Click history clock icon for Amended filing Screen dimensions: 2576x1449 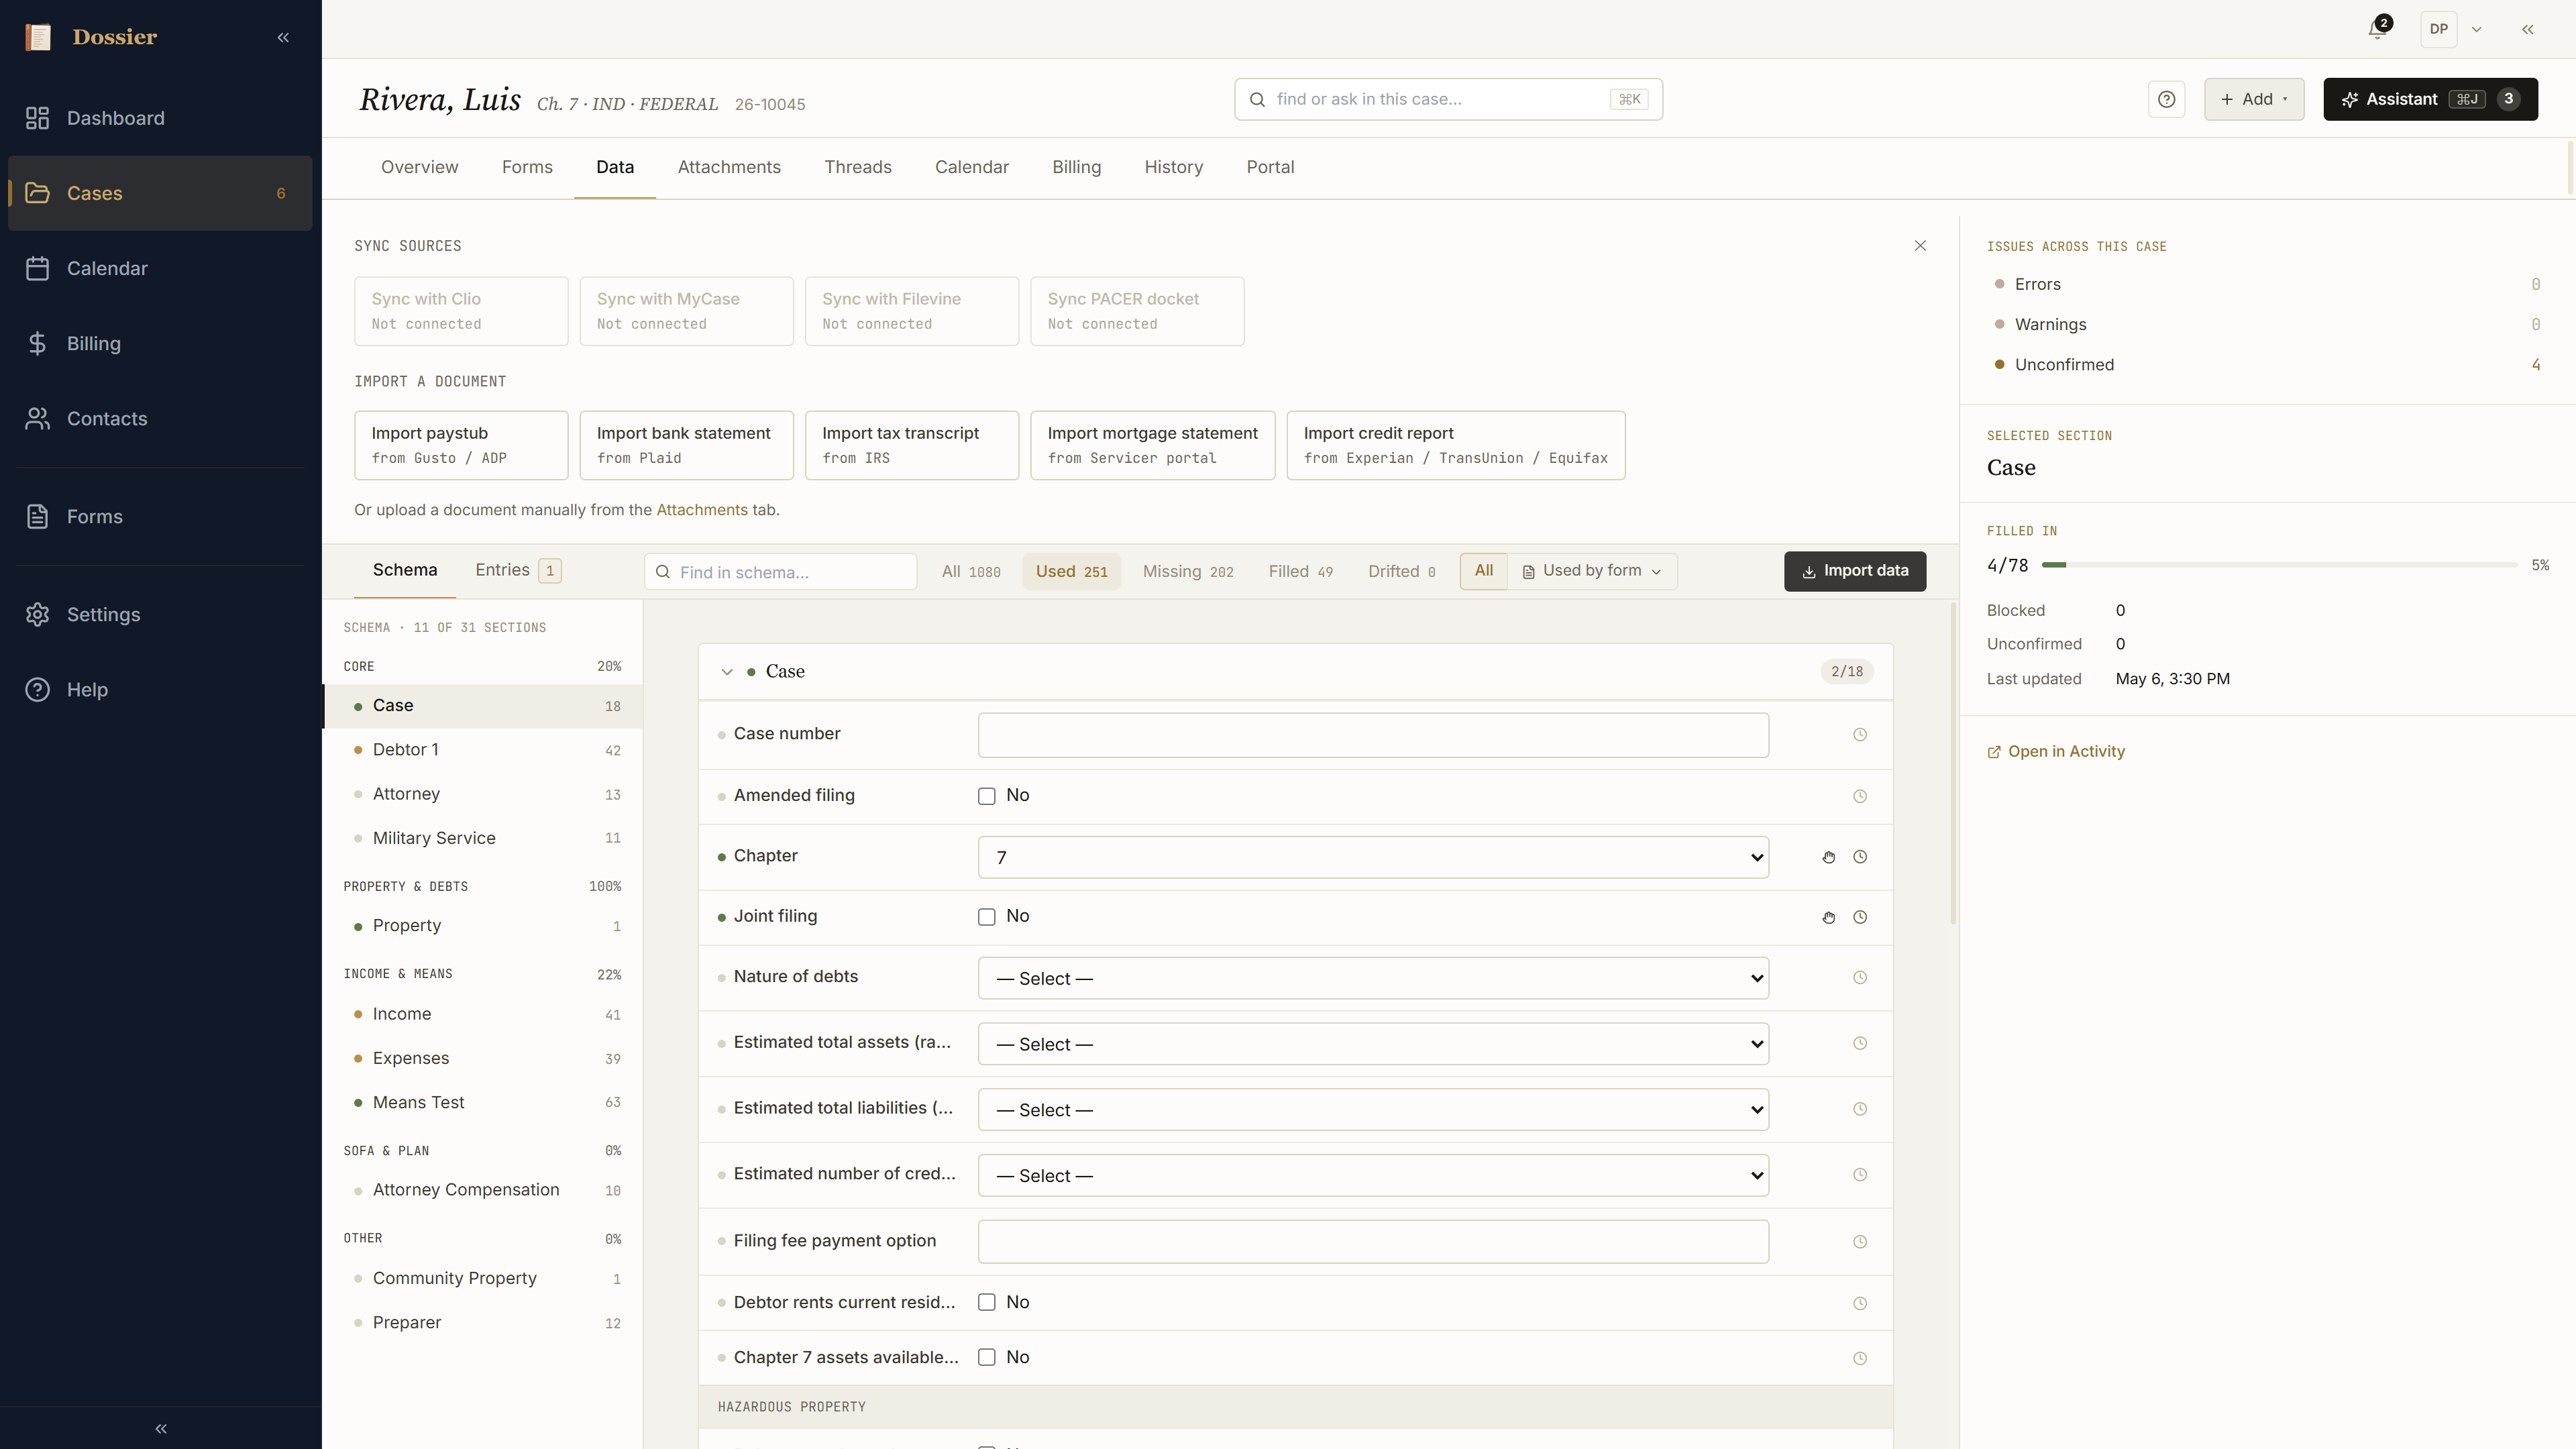[1860, 796]
